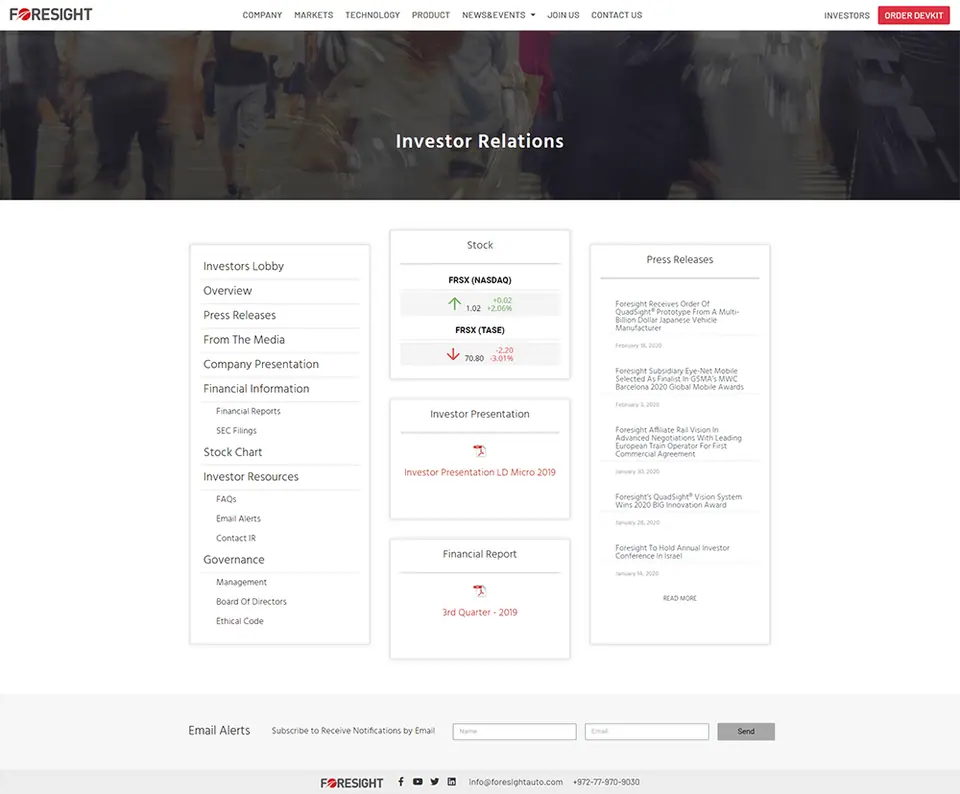Open Management sub-item
The width and height of the screenshot is (960, 794).
tap(241, 583)
